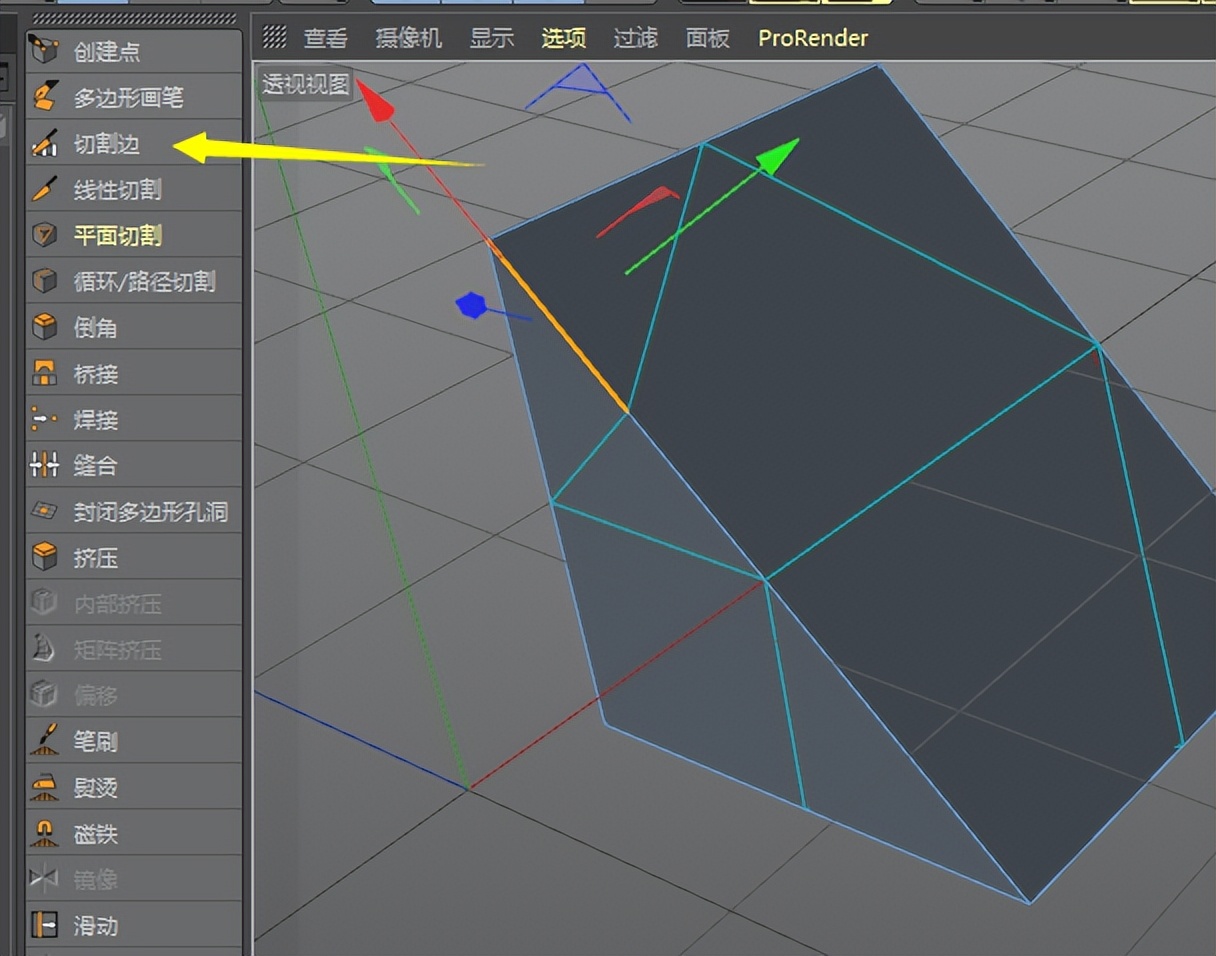
Task: Open the ProRender menu
Action: click(x=816, y=38)
